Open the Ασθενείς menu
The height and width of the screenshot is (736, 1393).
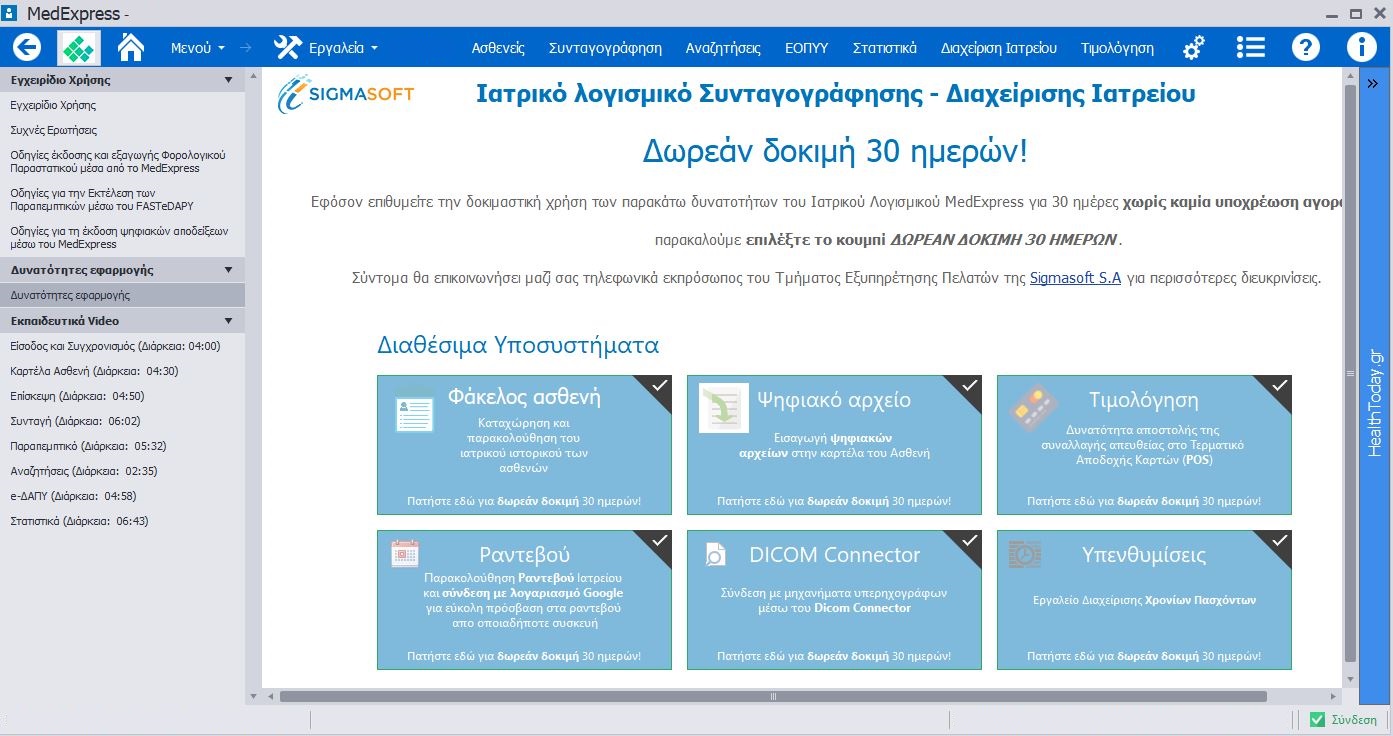tap(498, 48)
